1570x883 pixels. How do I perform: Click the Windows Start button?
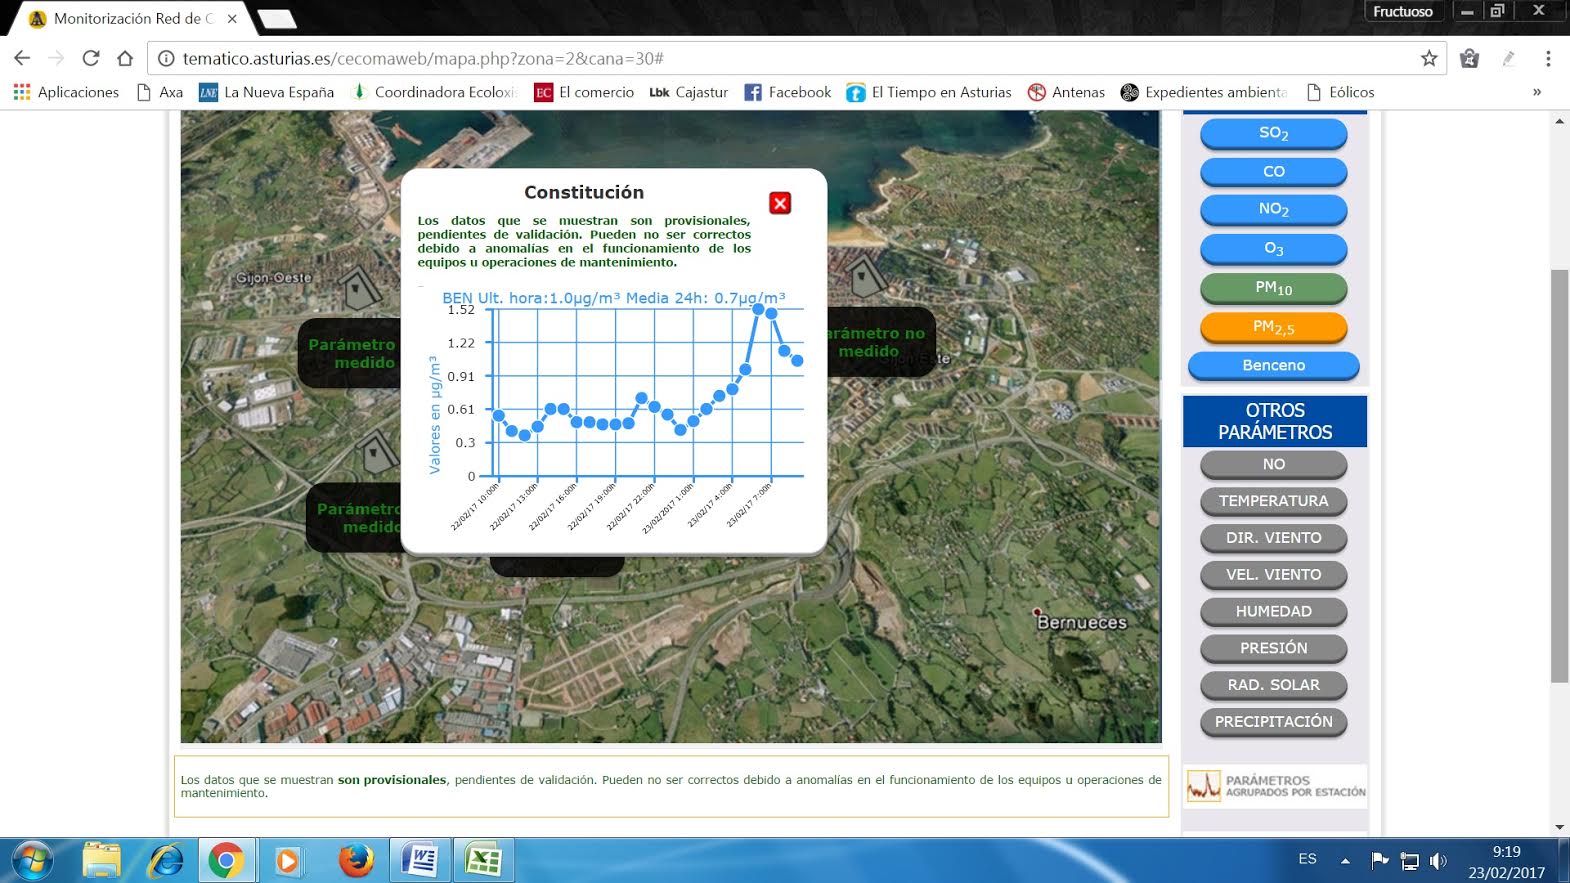tap(32, 860)
